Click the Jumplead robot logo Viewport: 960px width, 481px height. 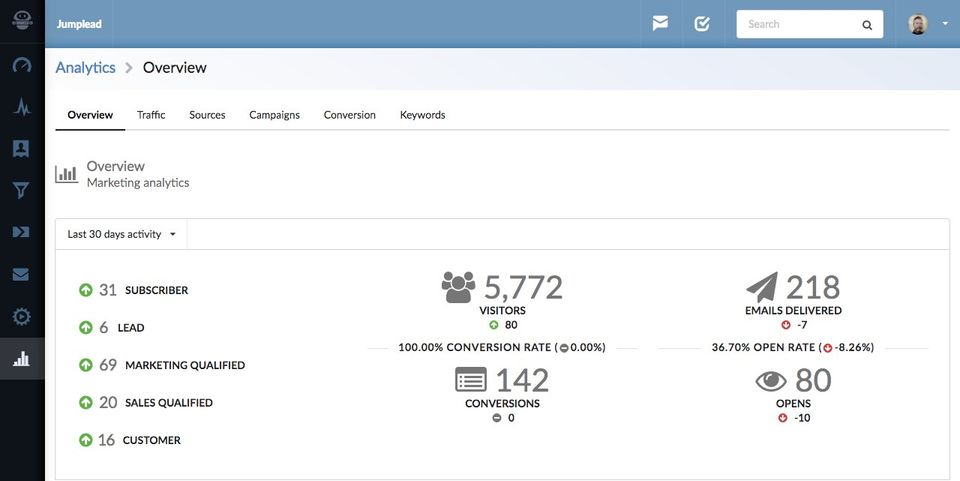(22, 22)
